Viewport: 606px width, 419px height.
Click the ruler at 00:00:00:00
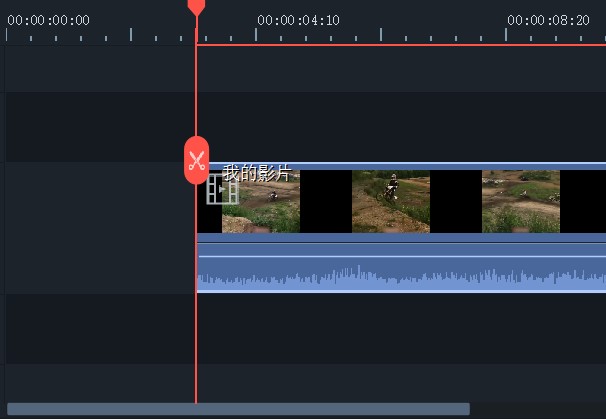[48, 20]
